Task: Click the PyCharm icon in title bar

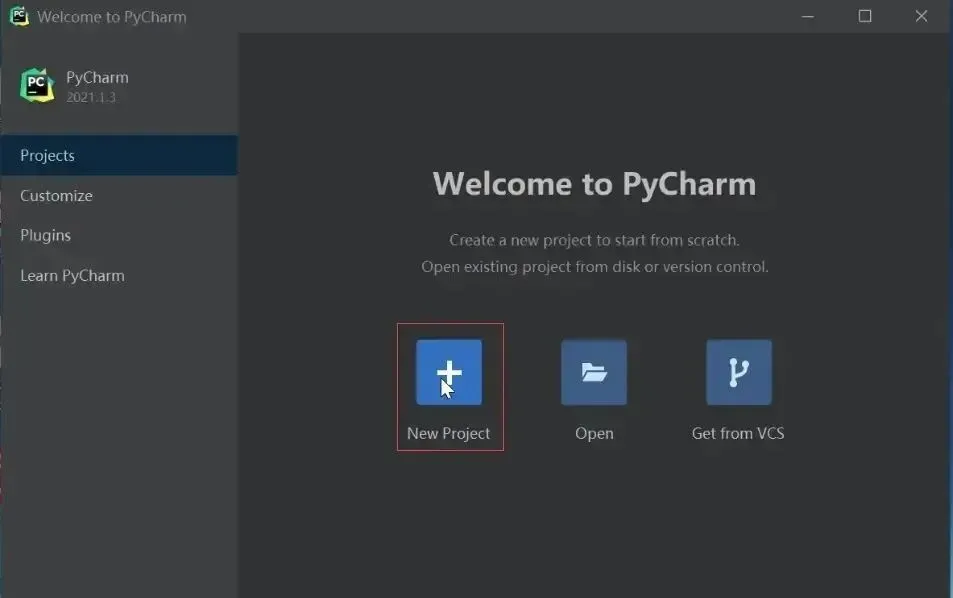Action: (x=19, y=16)
